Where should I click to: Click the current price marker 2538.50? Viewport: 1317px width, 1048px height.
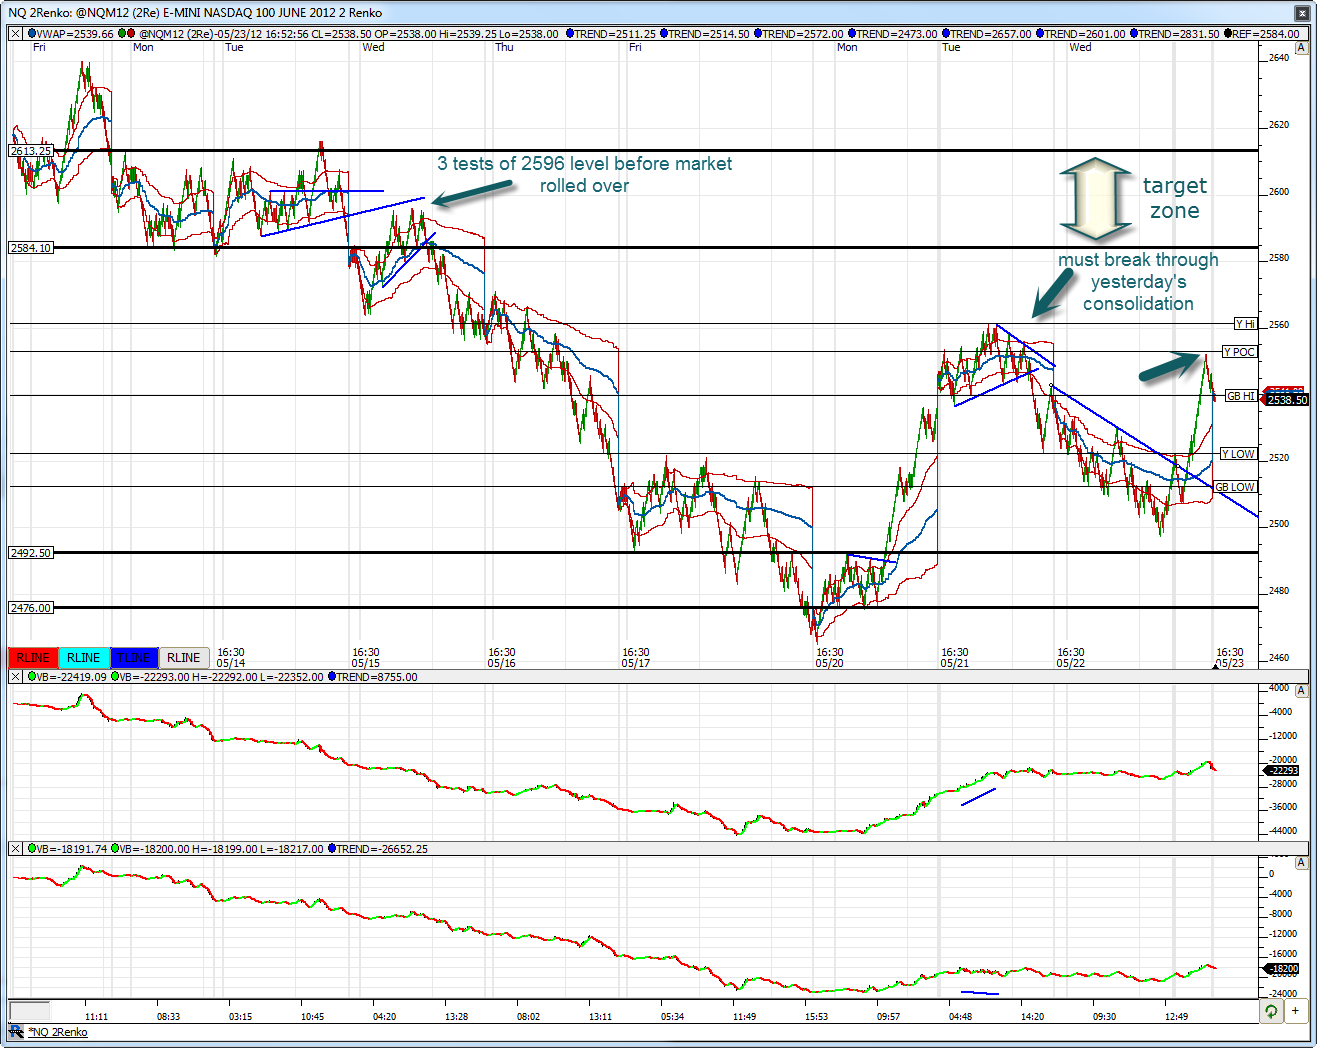pyautogui.click(x=1286, y=400)
